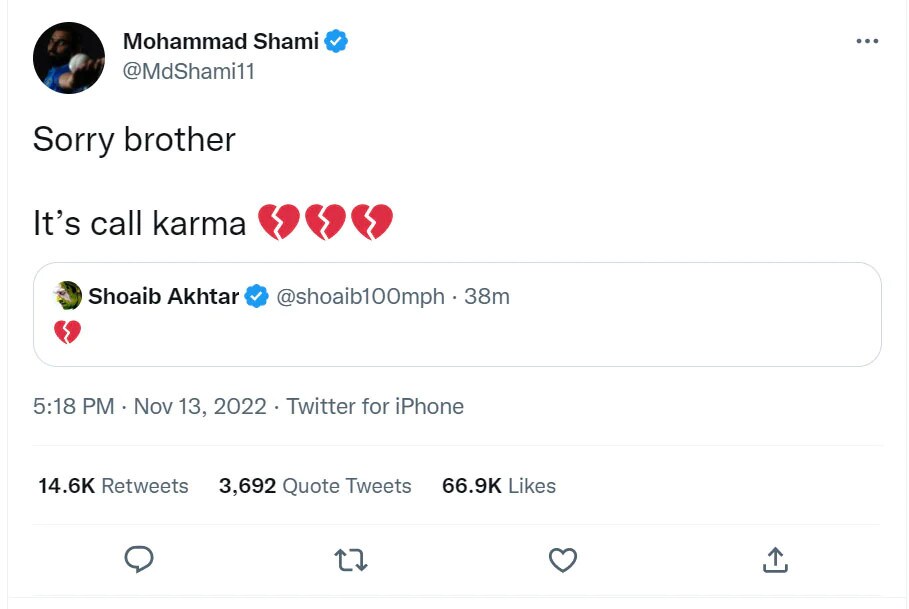Click the 5:18 PM · Nov 13, 2022 timestamp

click(x=149, y=406)
